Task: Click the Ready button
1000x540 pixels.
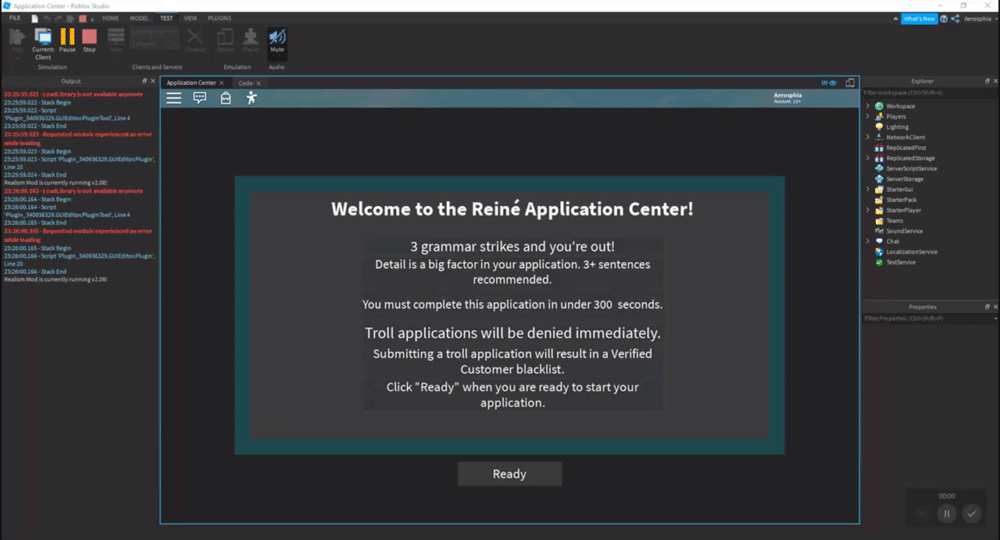Action: (510, 474)
